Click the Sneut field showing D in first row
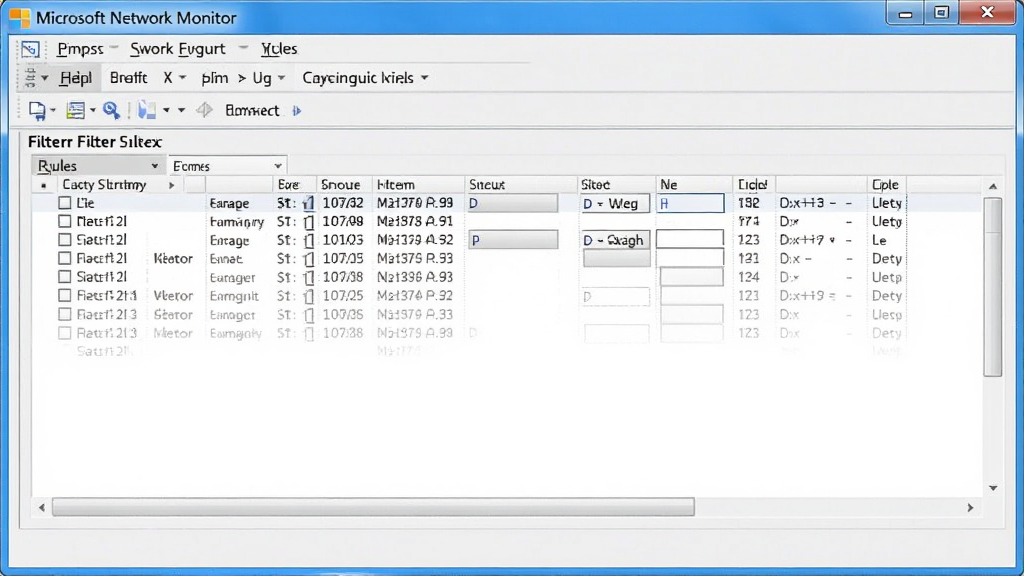This screenshot has height=576, width=1024. tap(513, 204)
